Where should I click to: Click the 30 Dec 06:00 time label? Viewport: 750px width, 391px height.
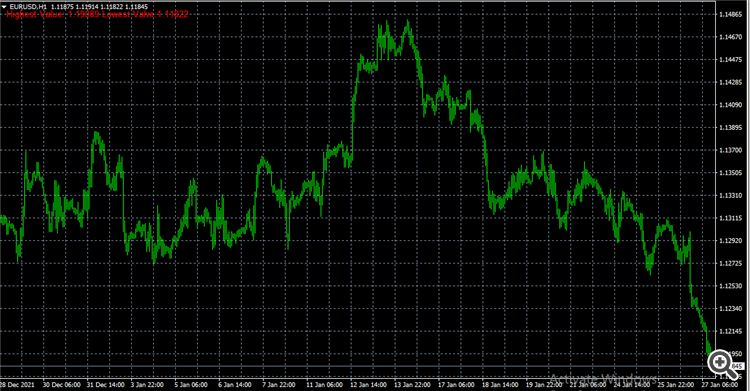[62, 385]
